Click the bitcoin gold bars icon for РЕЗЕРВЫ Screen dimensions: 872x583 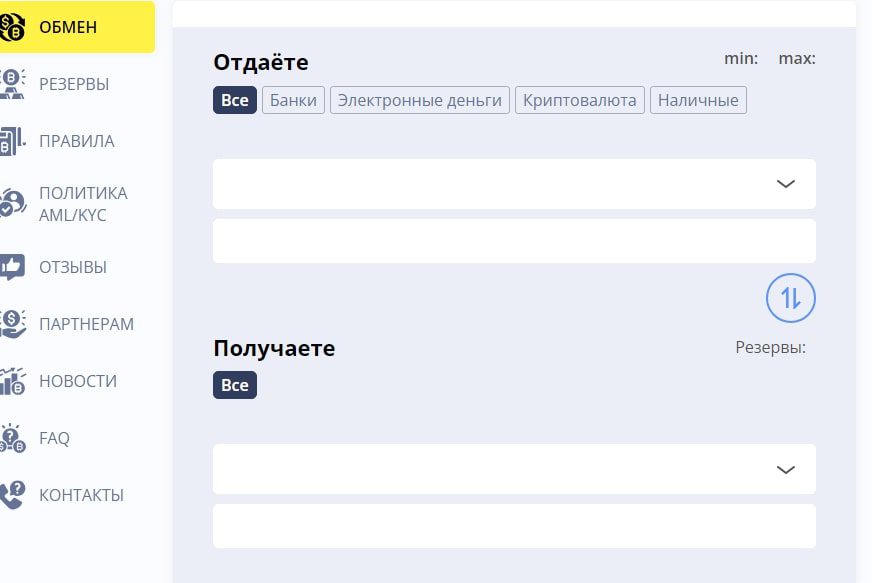(x=12, y=84)
